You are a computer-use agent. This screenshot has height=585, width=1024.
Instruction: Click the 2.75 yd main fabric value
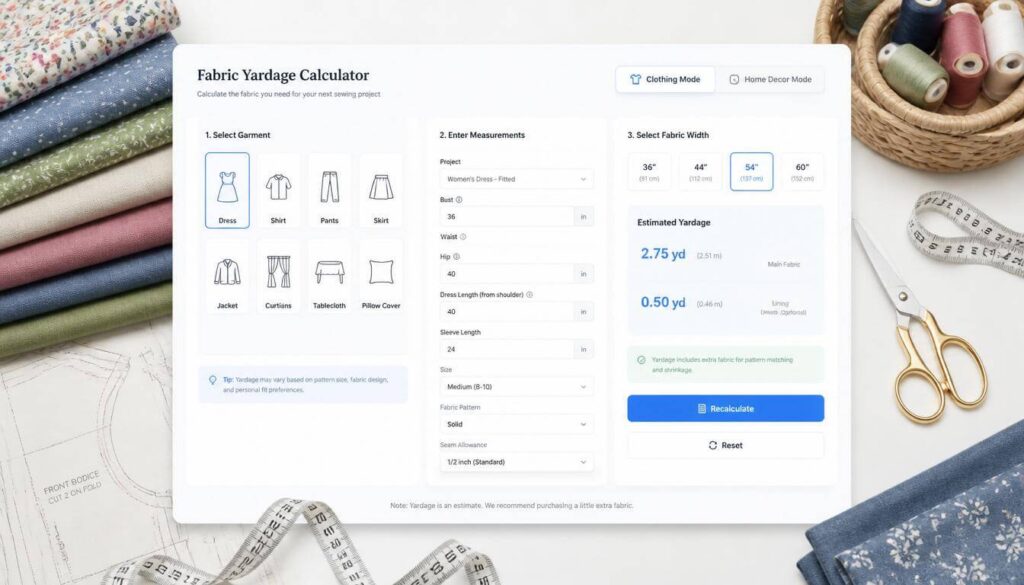tap(663, 254)
